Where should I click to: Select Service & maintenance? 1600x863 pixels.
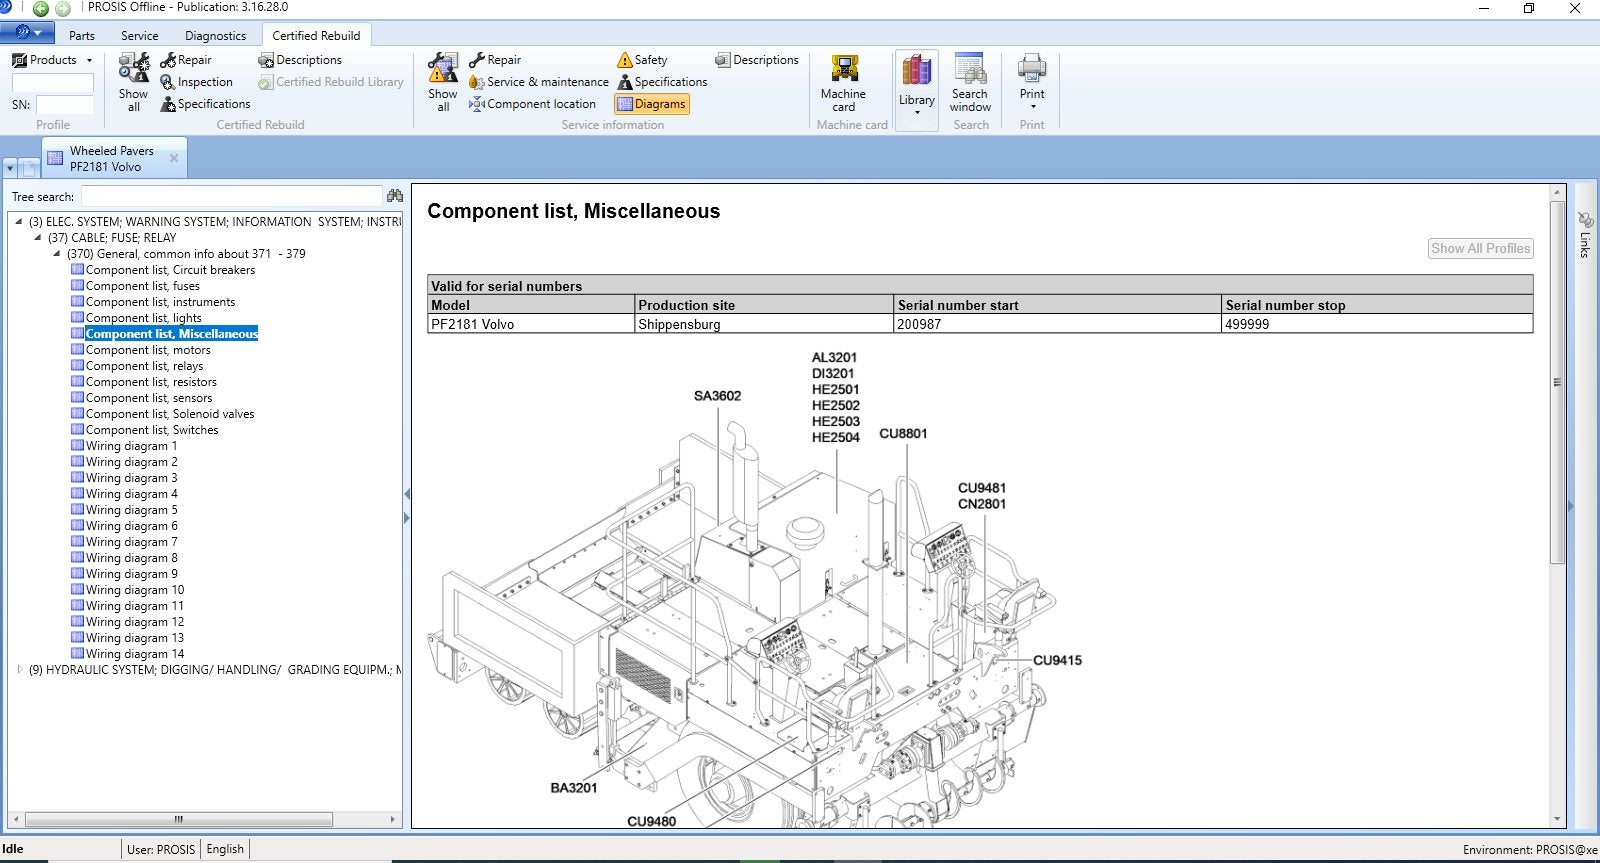click(x=538, y=82)
